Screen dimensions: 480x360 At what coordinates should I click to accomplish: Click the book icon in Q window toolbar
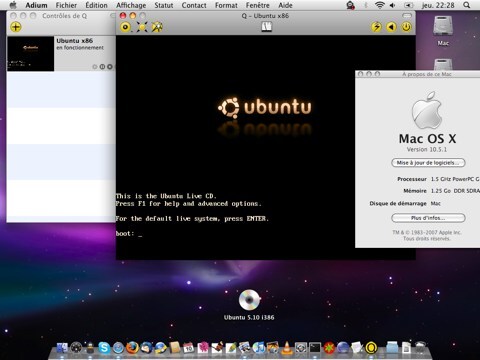point(266,27)
